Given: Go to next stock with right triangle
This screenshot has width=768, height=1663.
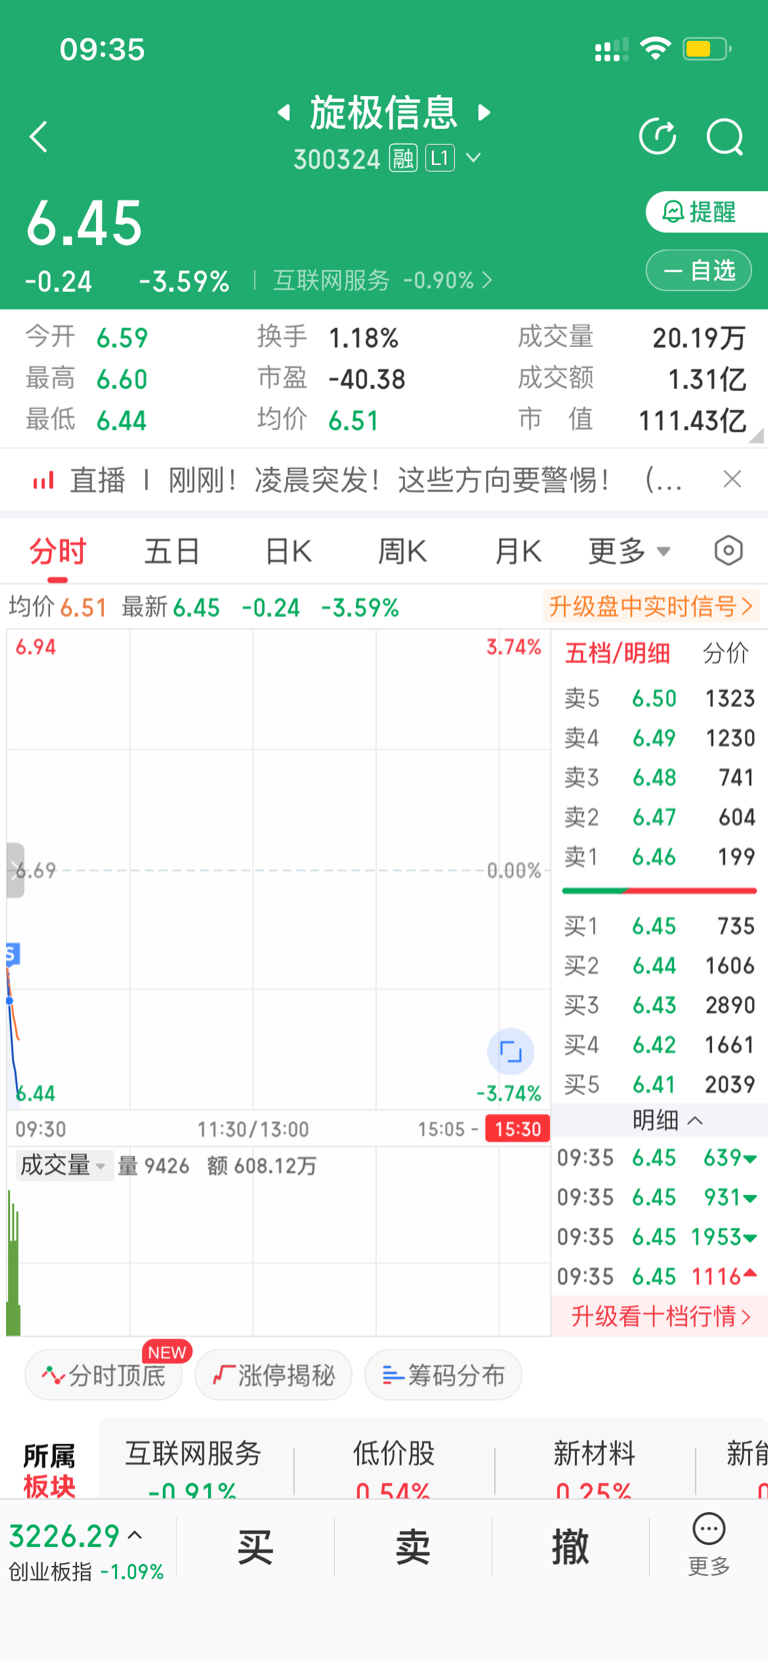Looking at the screenshot, I should click(x=485, y=112).
